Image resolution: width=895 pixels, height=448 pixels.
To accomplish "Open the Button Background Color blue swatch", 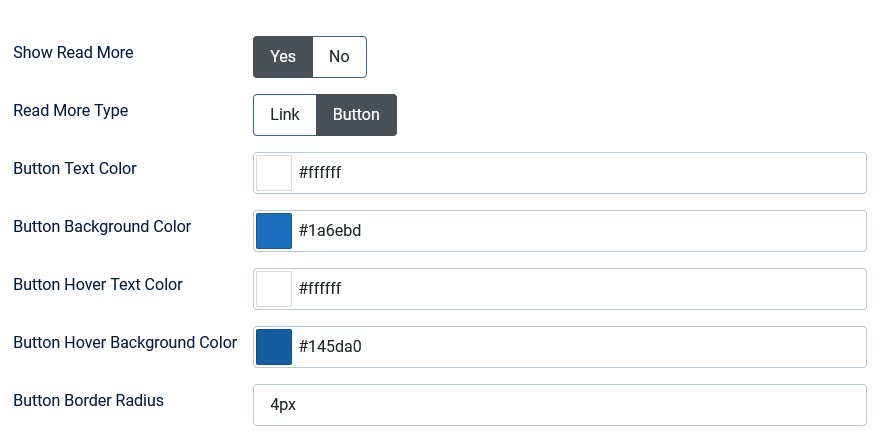I will click(x=274, y=231).
